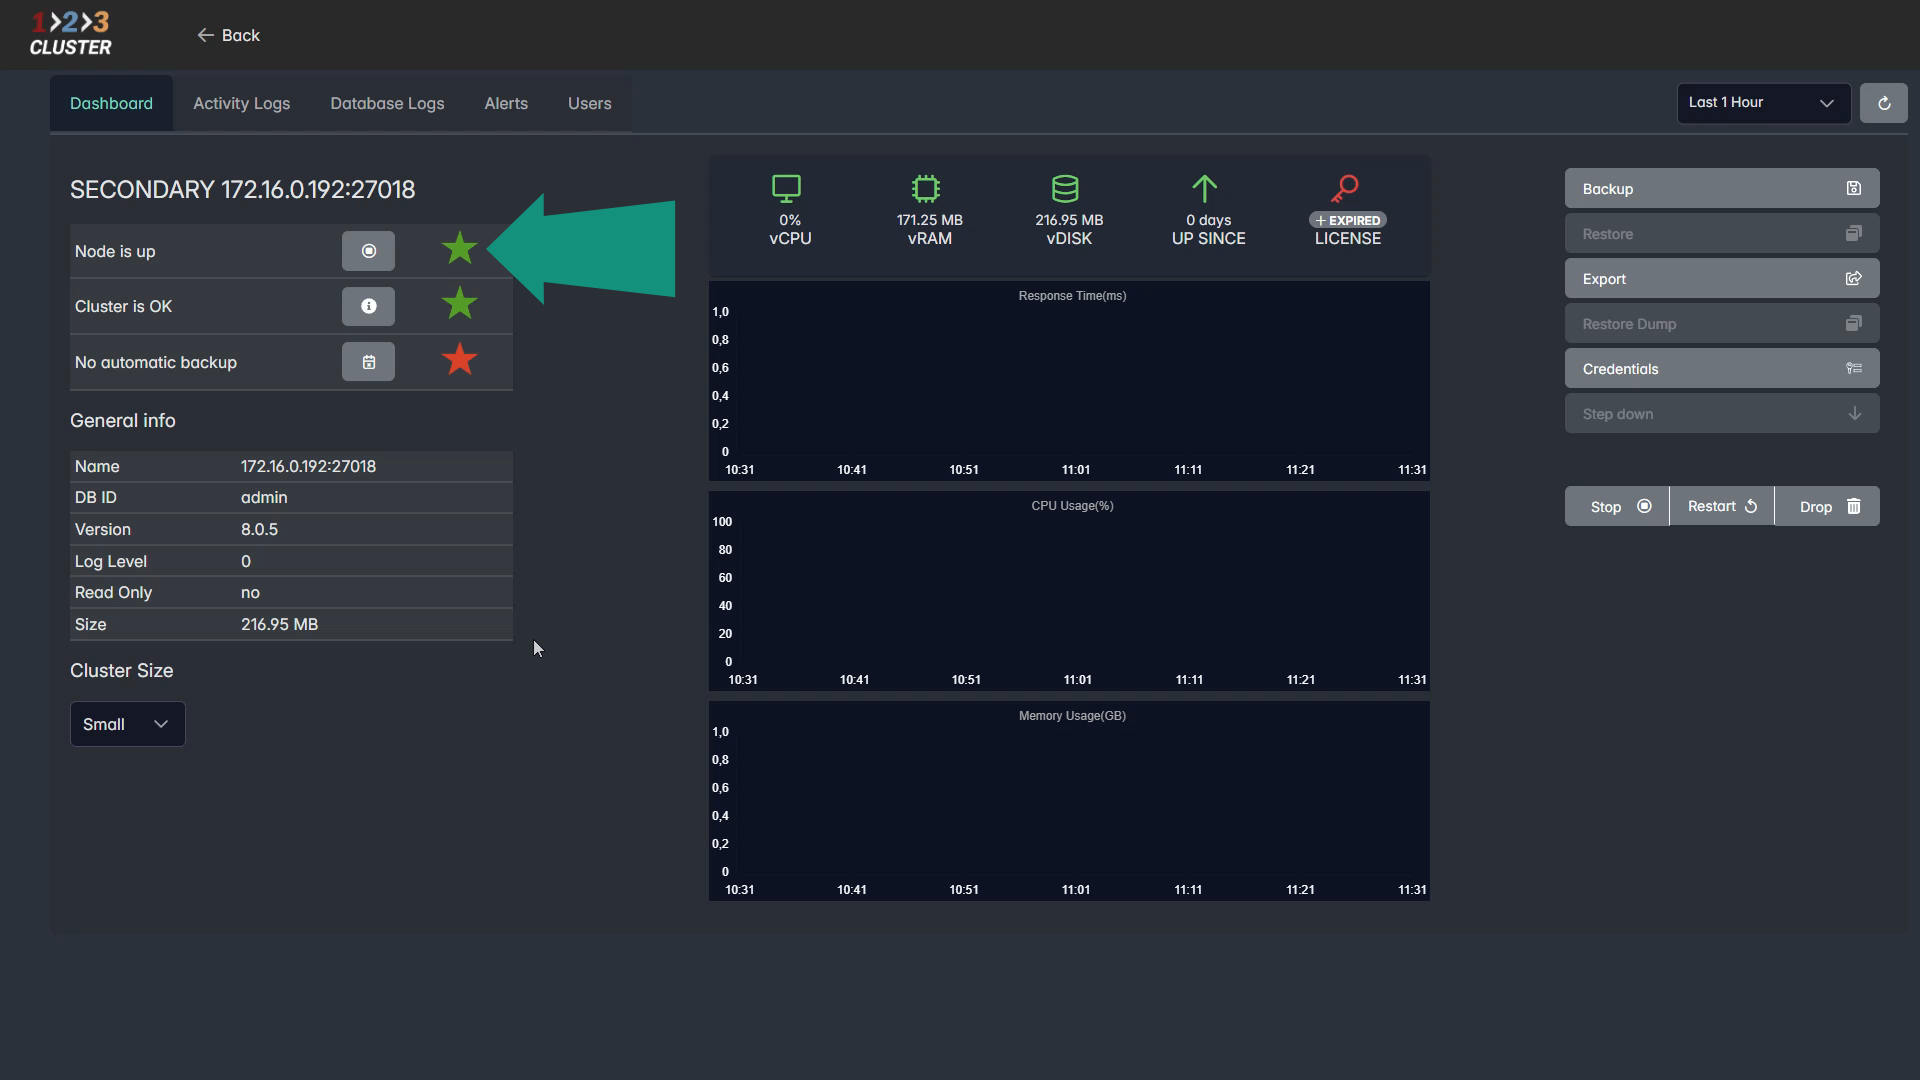Expand the Cluster Size Small dropdown

127,724
